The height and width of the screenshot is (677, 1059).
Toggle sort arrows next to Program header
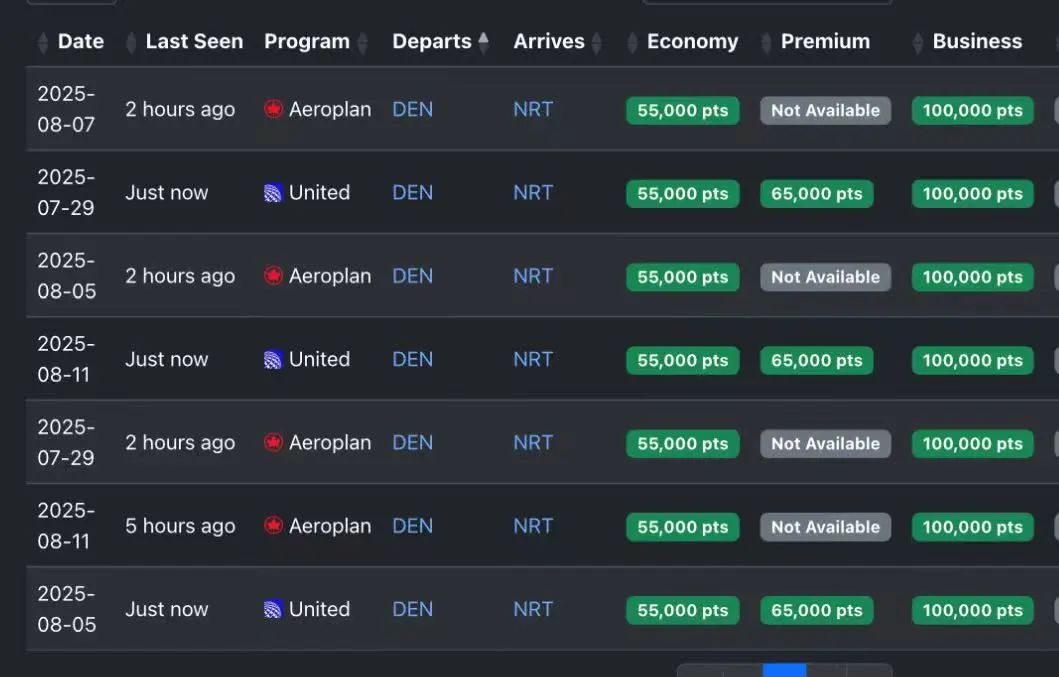(x=363, y=42)
